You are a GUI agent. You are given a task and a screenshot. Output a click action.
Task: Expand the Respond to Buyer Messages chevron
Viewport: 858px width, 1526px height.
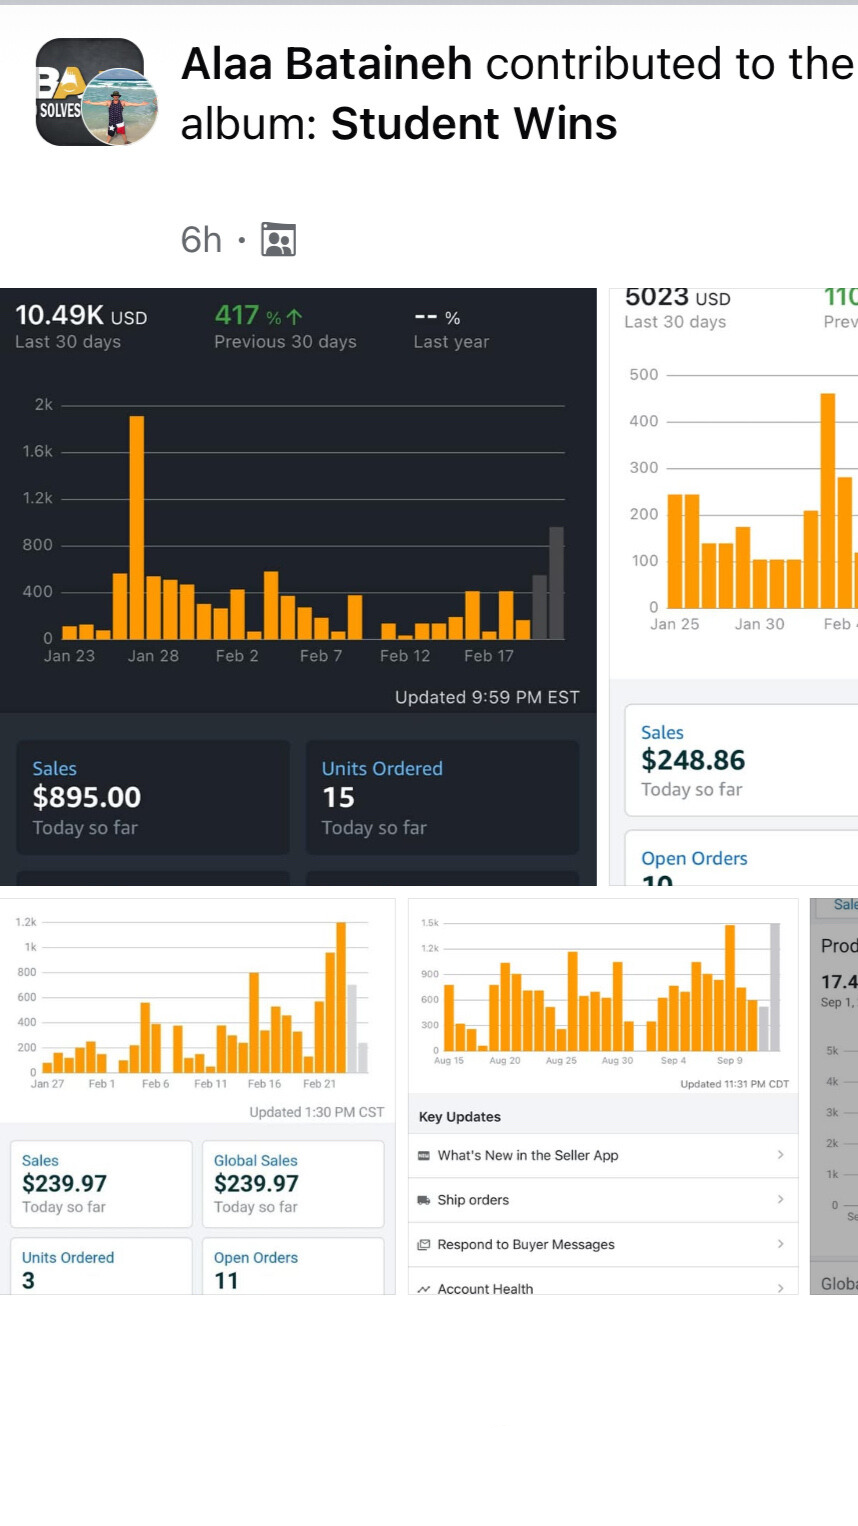pyautogui.click(x=780, y=1245)
